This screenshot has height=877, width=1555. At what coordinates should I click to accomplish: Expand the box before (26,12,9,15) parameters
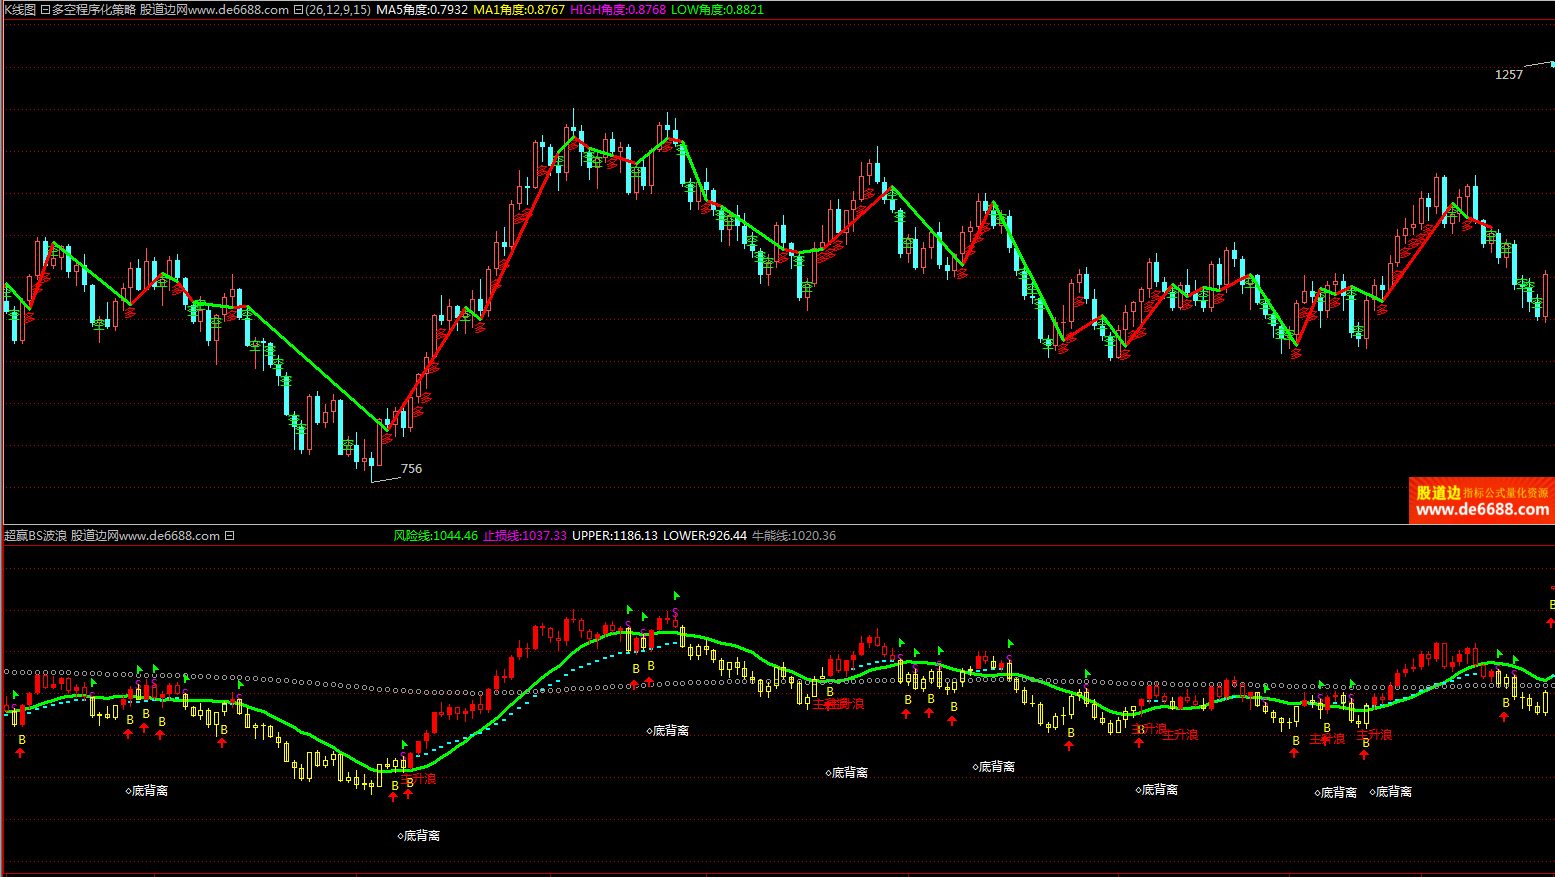[x=298, y=10]
